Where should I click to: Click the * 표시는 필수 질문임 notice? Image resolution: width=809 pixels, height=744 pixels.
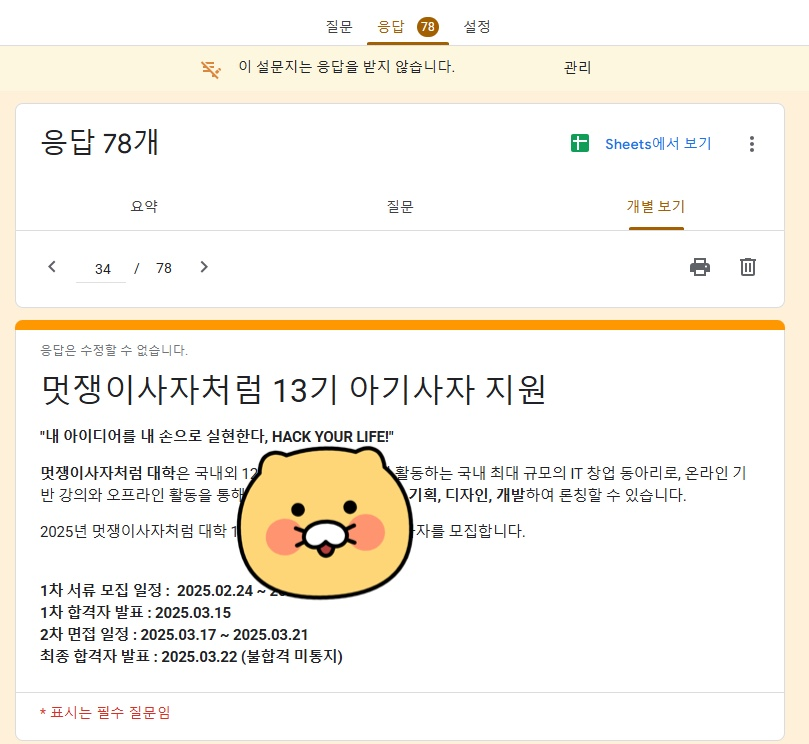point(105,713)
